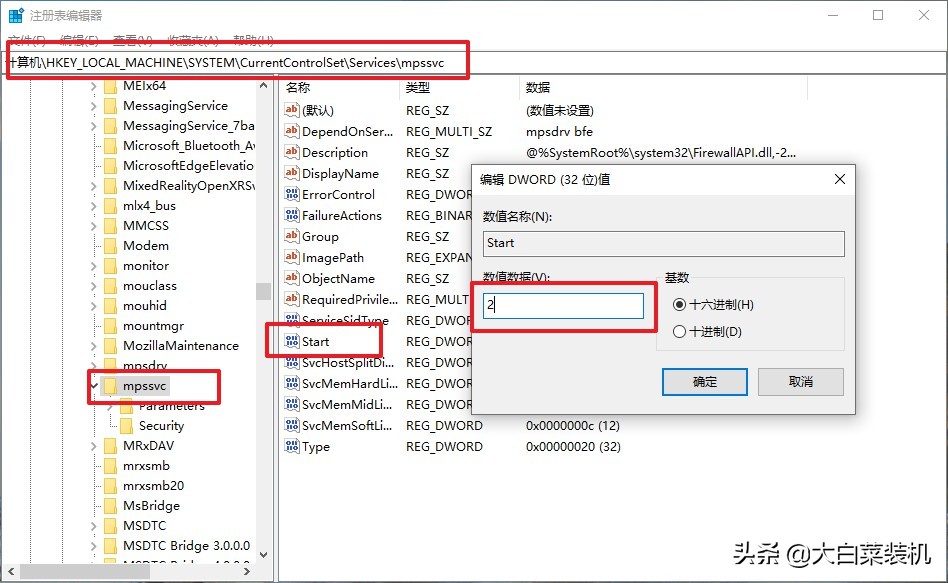Click the MozillaMaintenance folder icon

coord(113,344)
